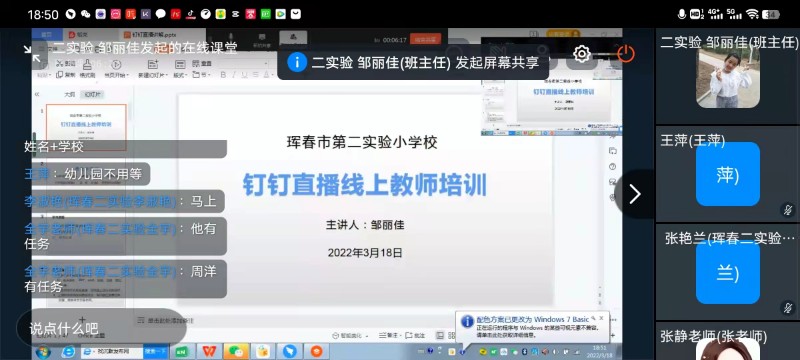The image size is (800, 360).
Task: Switch to the Slides (幻灯片) tab
Action: click(x=93, y=94)
